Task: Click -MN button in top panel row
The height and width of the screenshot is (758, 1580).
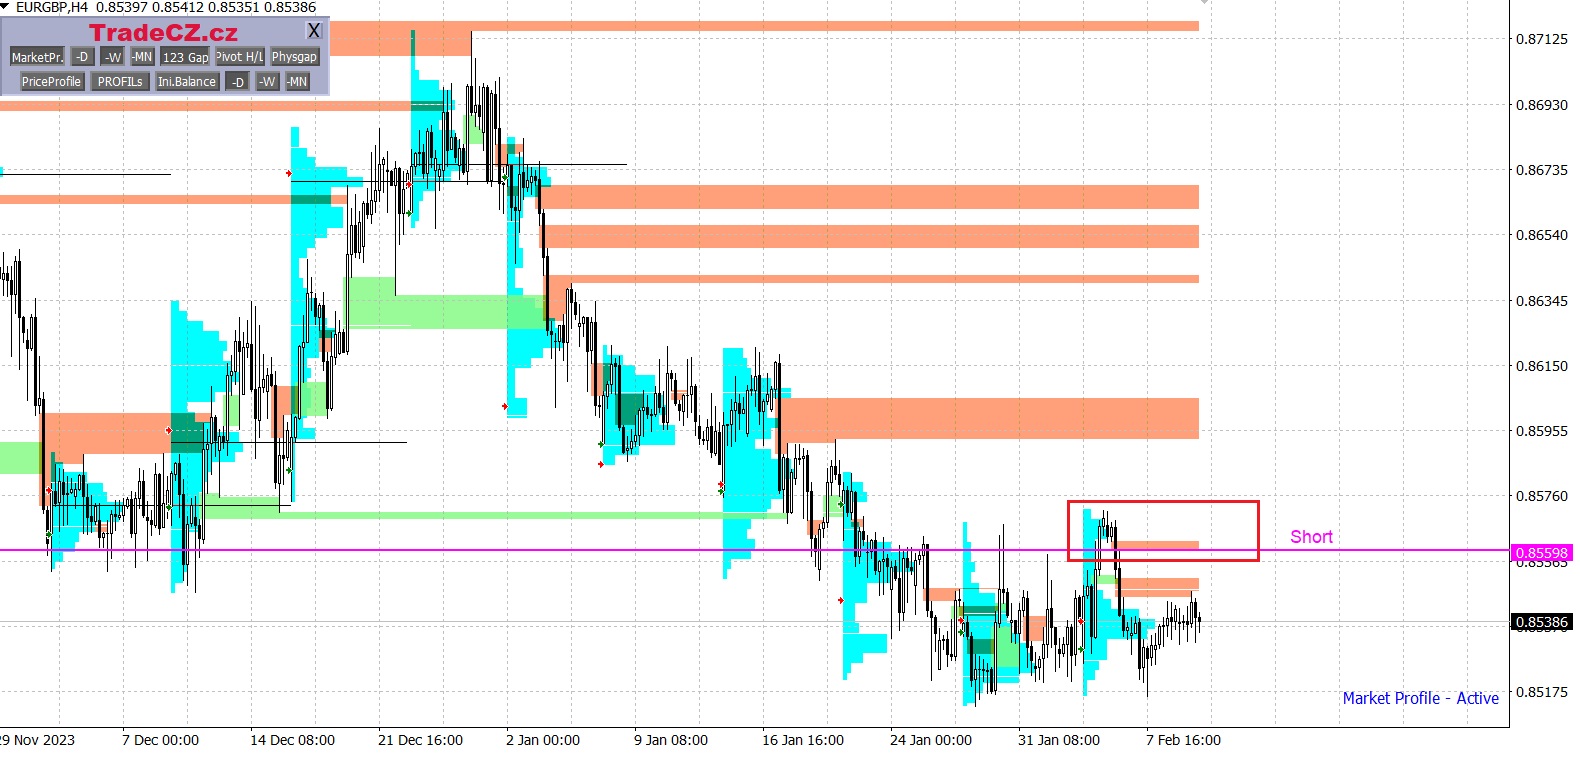Action: 142,57
